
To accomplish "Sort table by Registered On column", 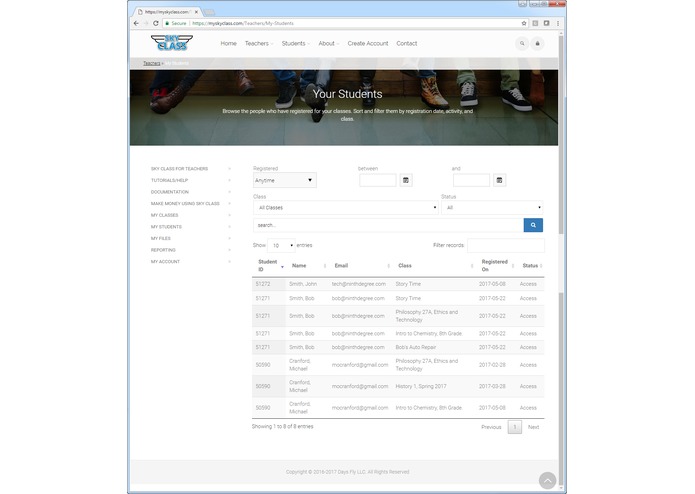I will coord(497,266).
